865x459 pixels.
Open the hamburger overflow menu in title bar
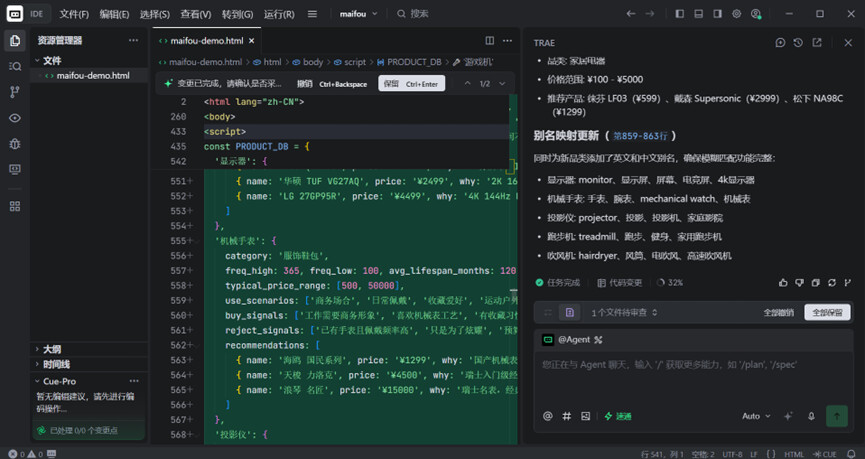[x=312, y=14]
